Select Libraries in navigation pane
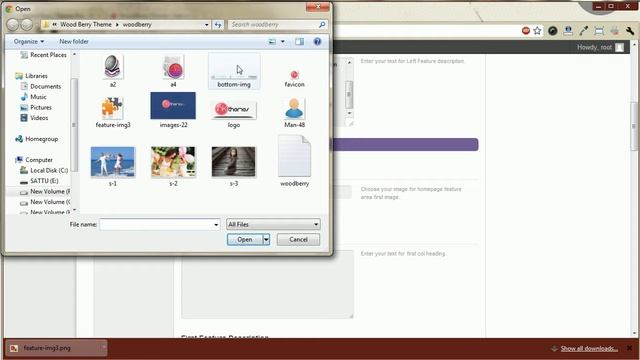 point(31,76)
